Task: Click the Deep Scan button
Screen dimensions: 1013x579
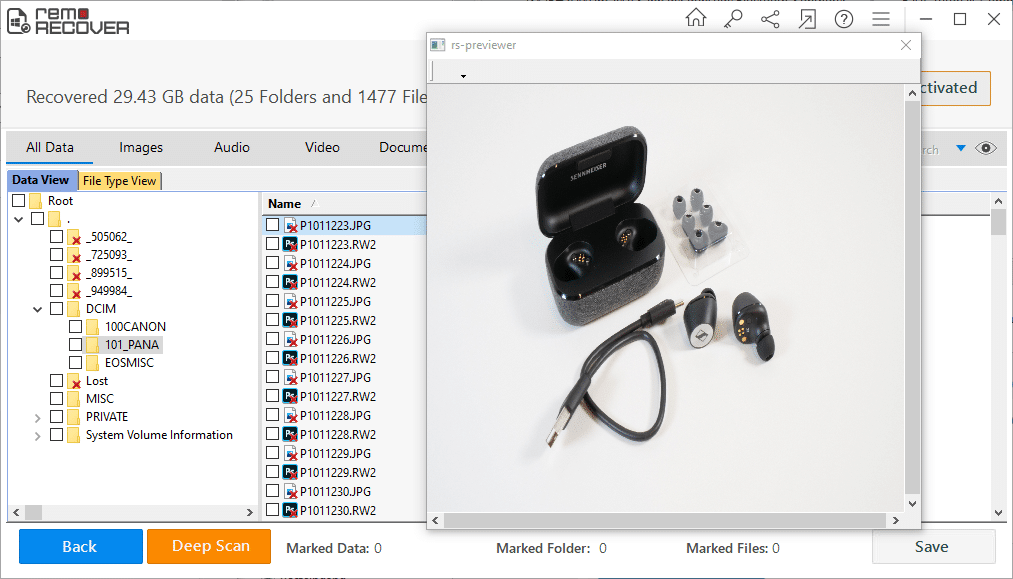Action: pyautogui.click(x=209, y=546)
